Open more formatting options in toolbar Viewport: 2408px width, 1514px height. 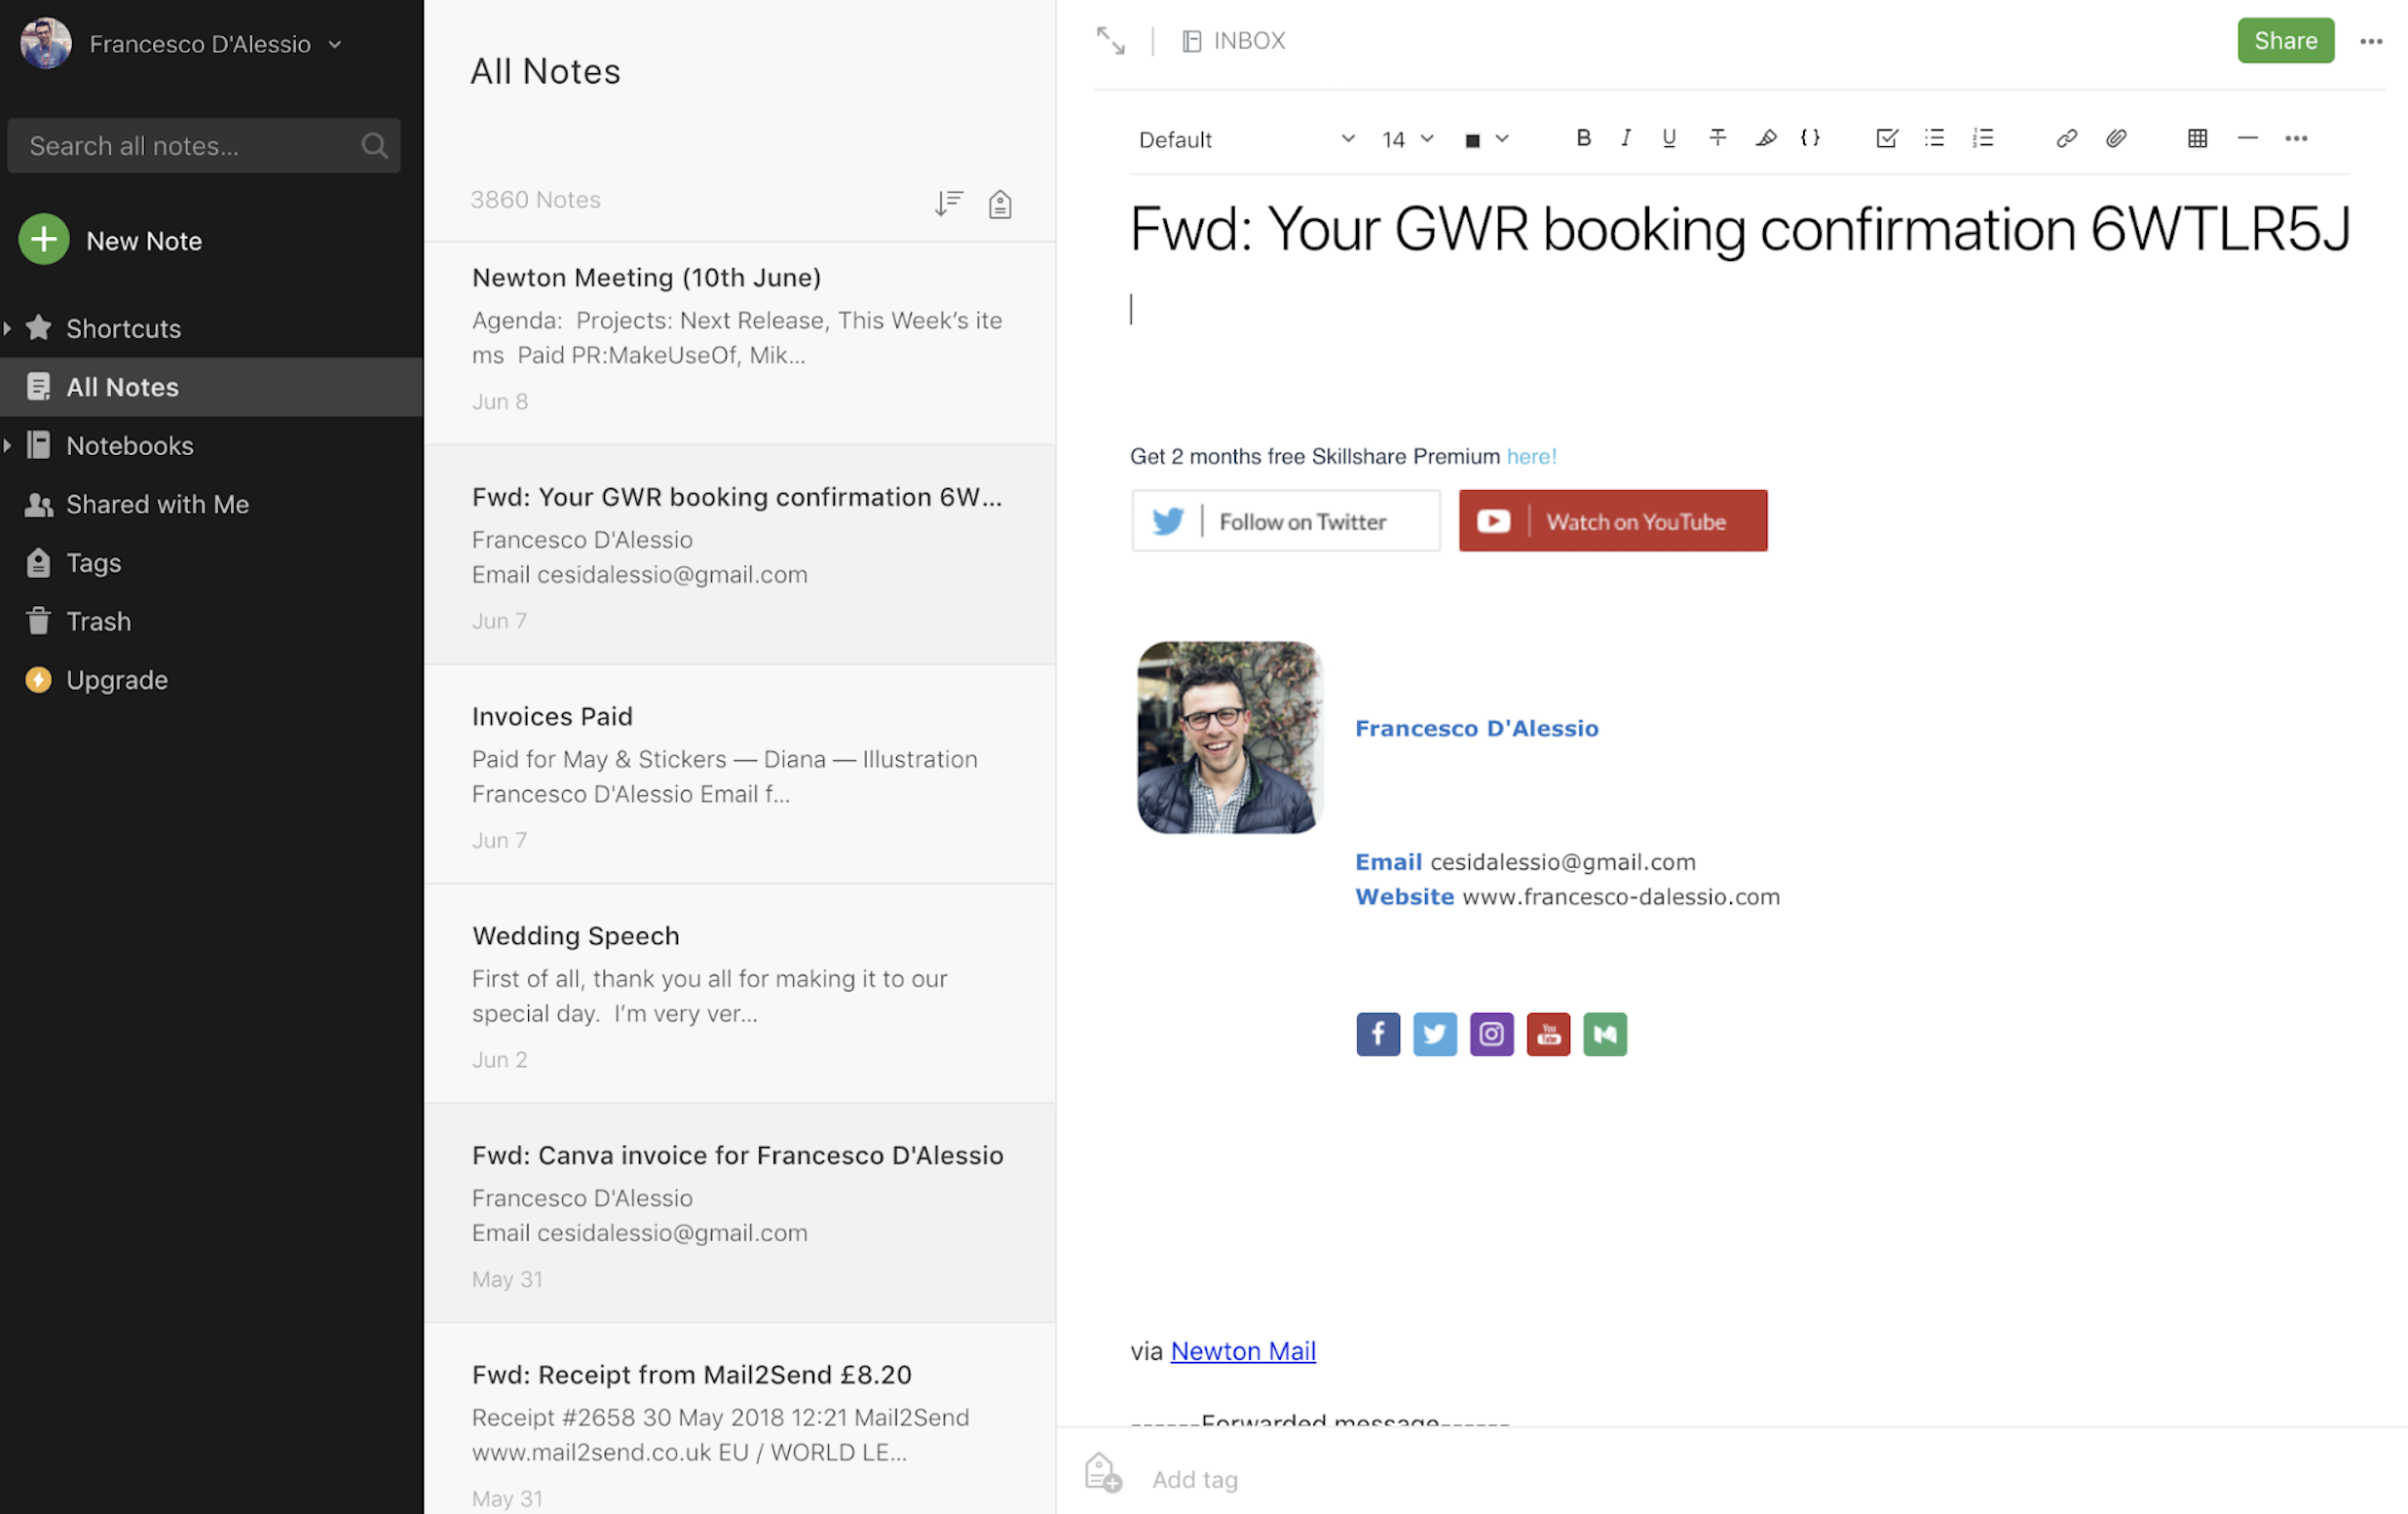tap(2296, 138)
